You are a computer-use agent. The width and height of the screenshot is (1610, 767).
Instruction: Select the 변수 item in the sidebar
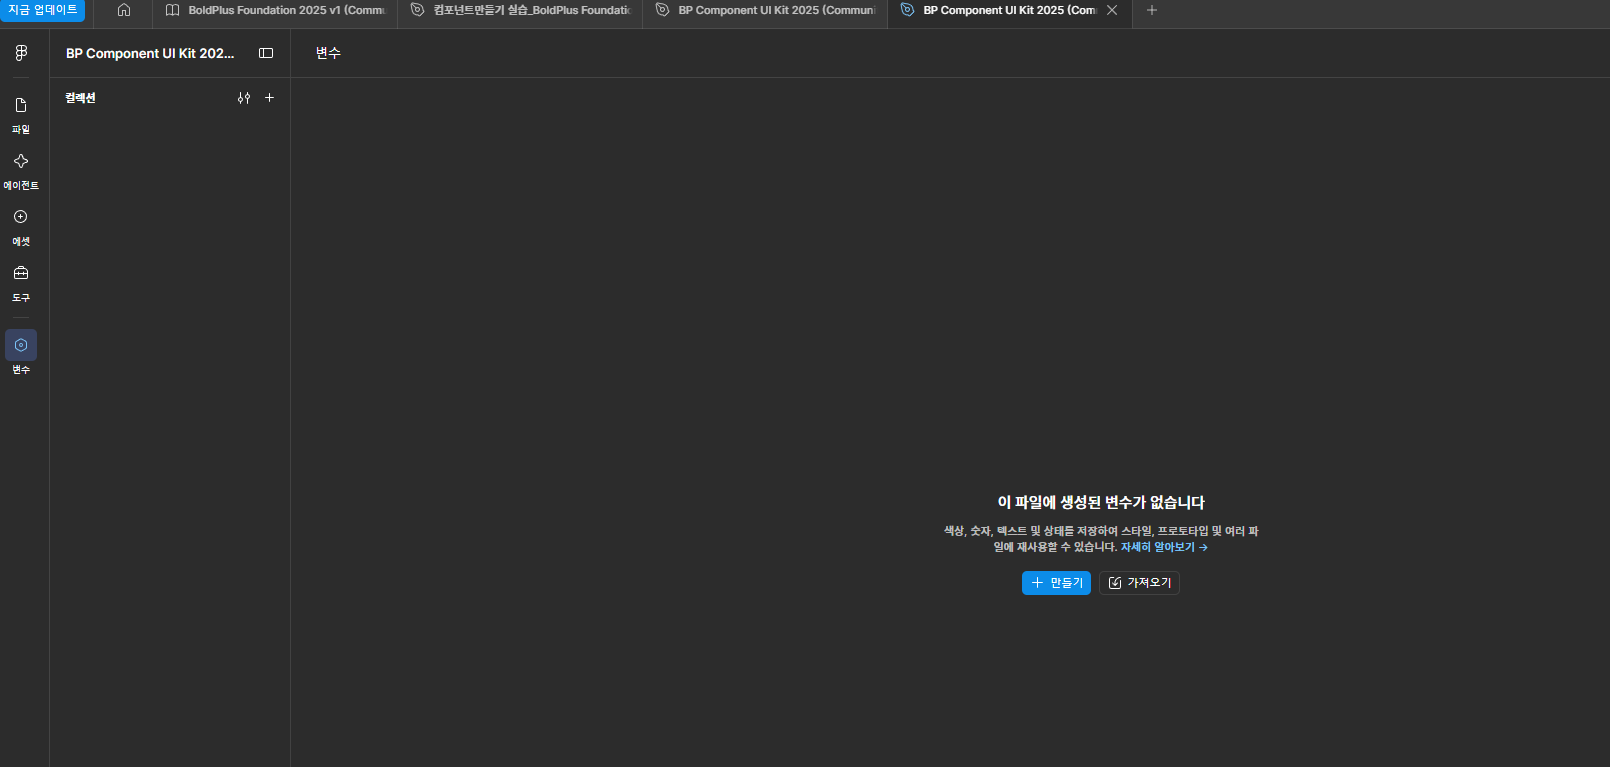(x=21, y=352)
